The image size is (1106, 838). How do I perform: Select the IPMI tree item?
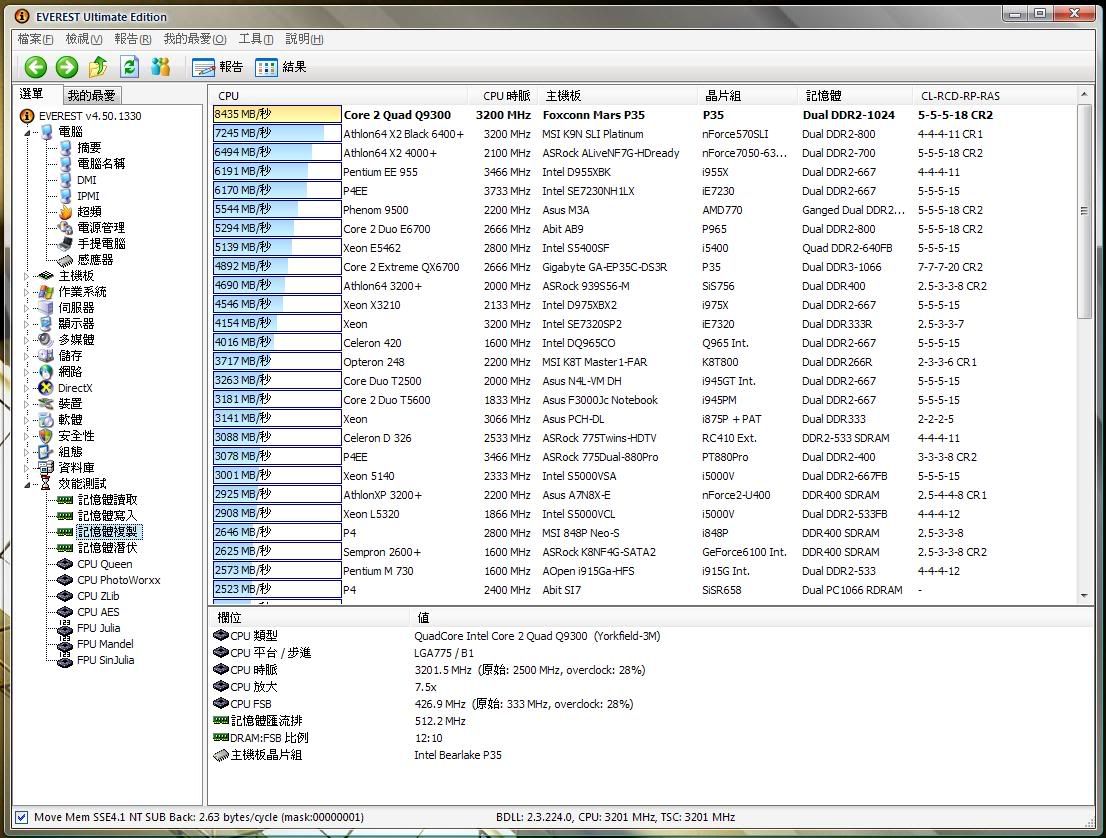pyautogui.click(x=87, y=196)
